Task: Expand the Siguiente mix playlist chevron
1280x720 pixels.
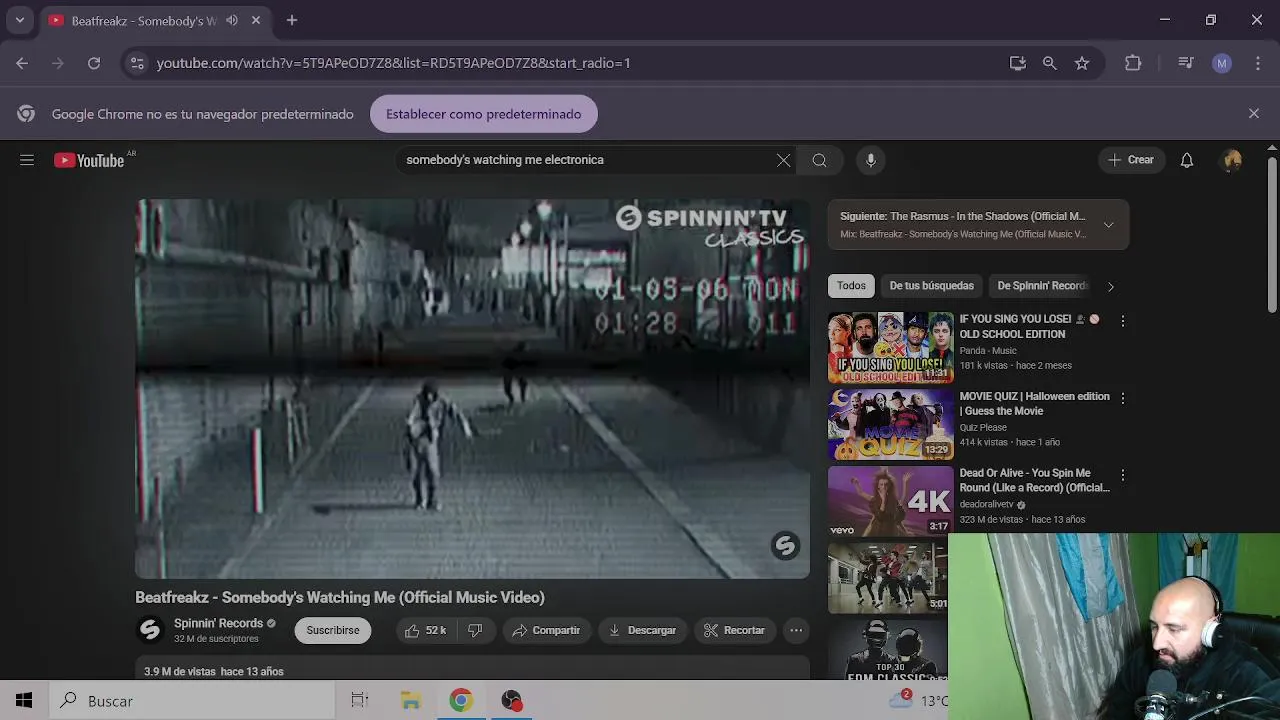Action: click(1108, 225)
